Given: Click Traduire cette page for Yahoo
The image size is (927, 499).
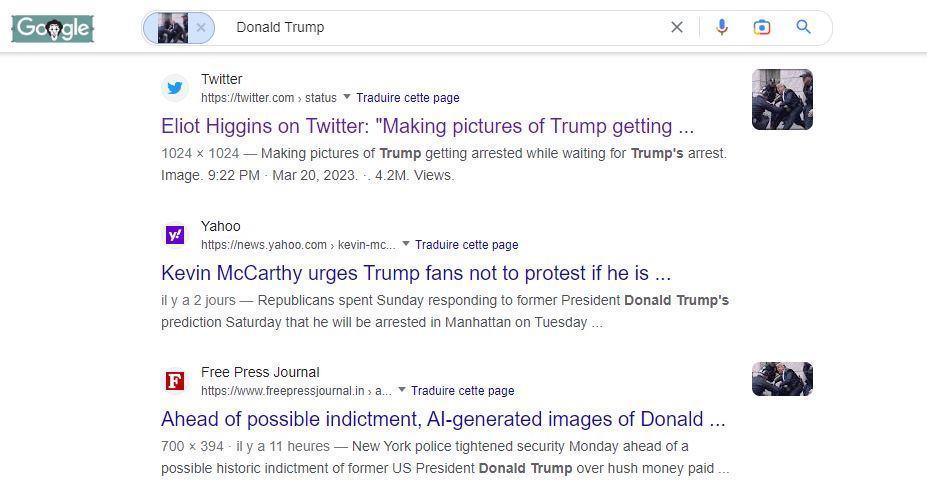Looking at the screenshot, I should (x=467, y=245).
